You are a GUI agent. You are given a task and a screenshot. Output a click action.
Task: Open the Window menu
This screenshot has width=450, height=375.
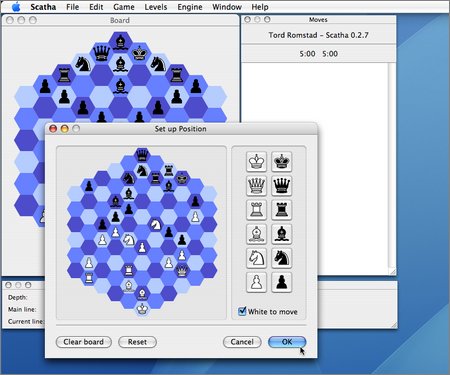[227, 7]
